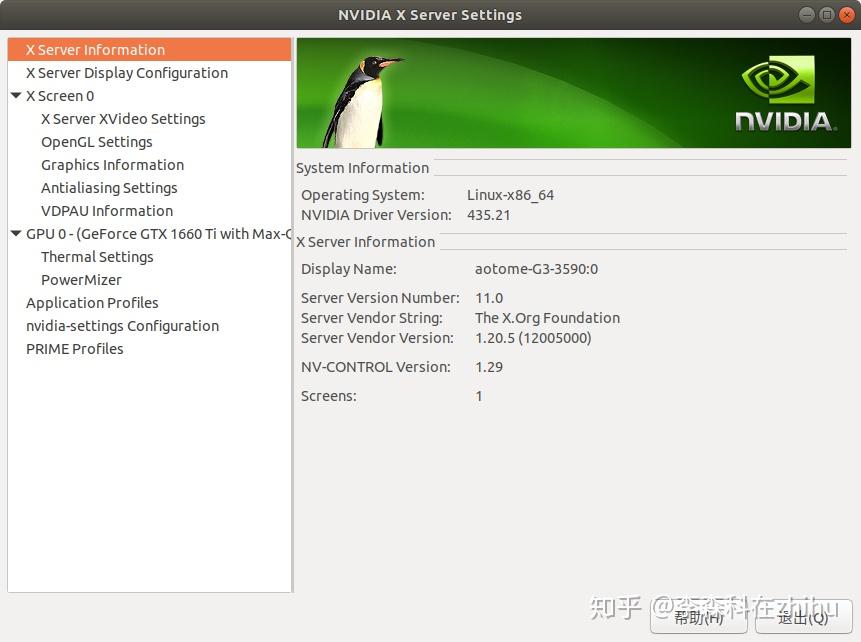Open Application Profiles
The width and height of the screenshot is (861, 642).
coord(92,302)
